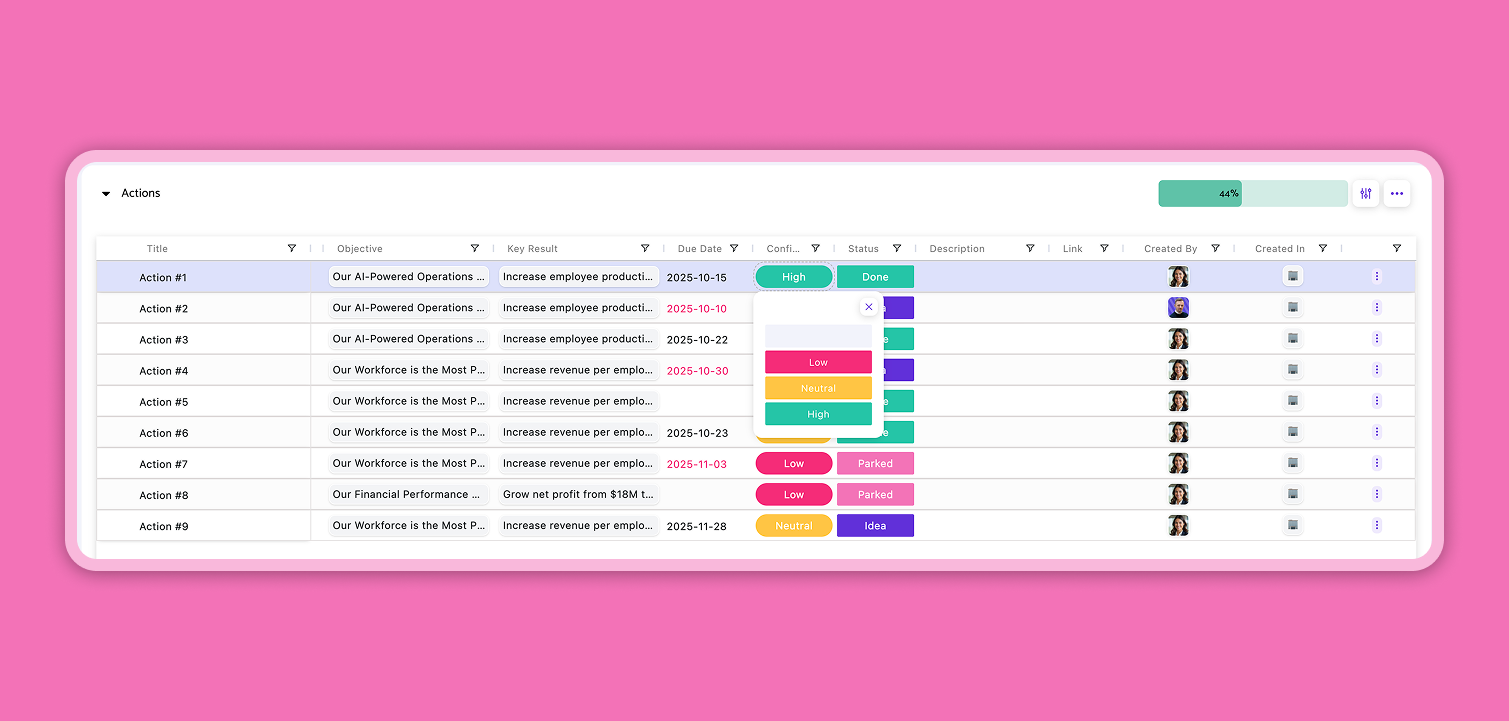Image resolution: width=1509 pixels, height=721 pixels.
Task: Choose High in the confidence popup
Action: point(818,414)
